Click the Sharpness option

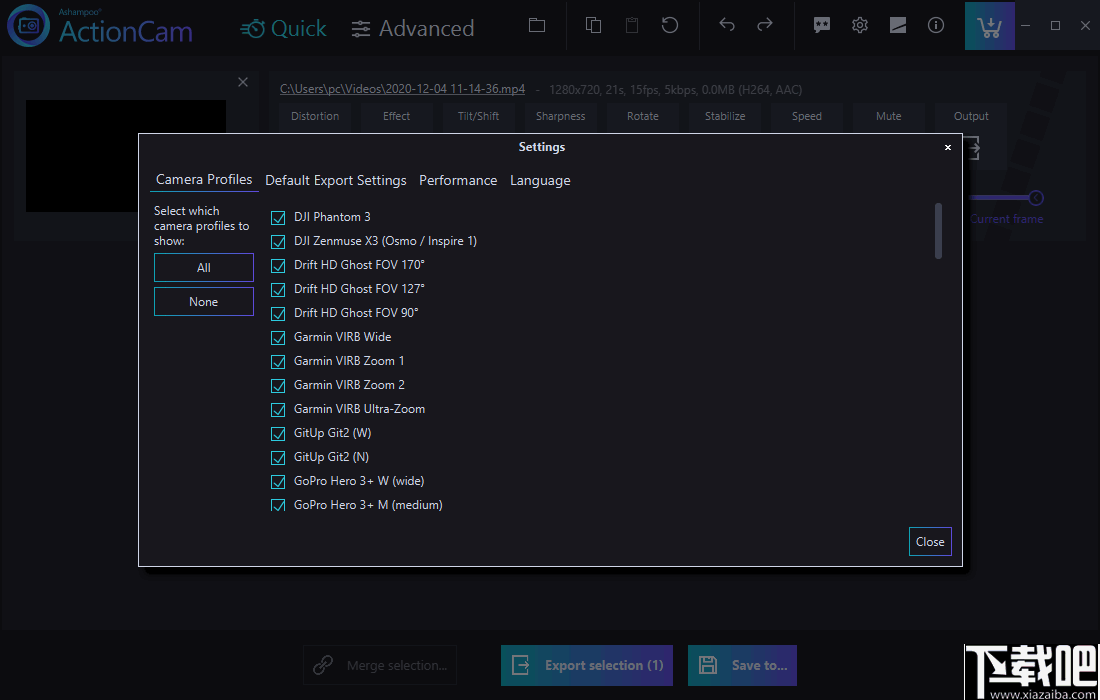click(x=561, y=116)
